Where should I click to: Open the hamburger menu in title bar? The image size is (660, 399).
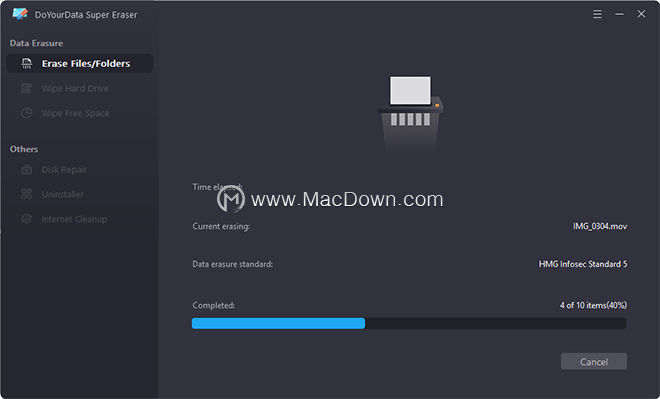[x=597, y=14]
